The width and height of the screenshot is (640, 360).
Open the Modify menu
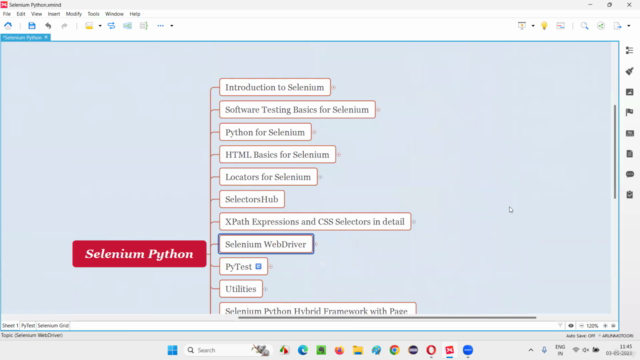click(74, 14)
